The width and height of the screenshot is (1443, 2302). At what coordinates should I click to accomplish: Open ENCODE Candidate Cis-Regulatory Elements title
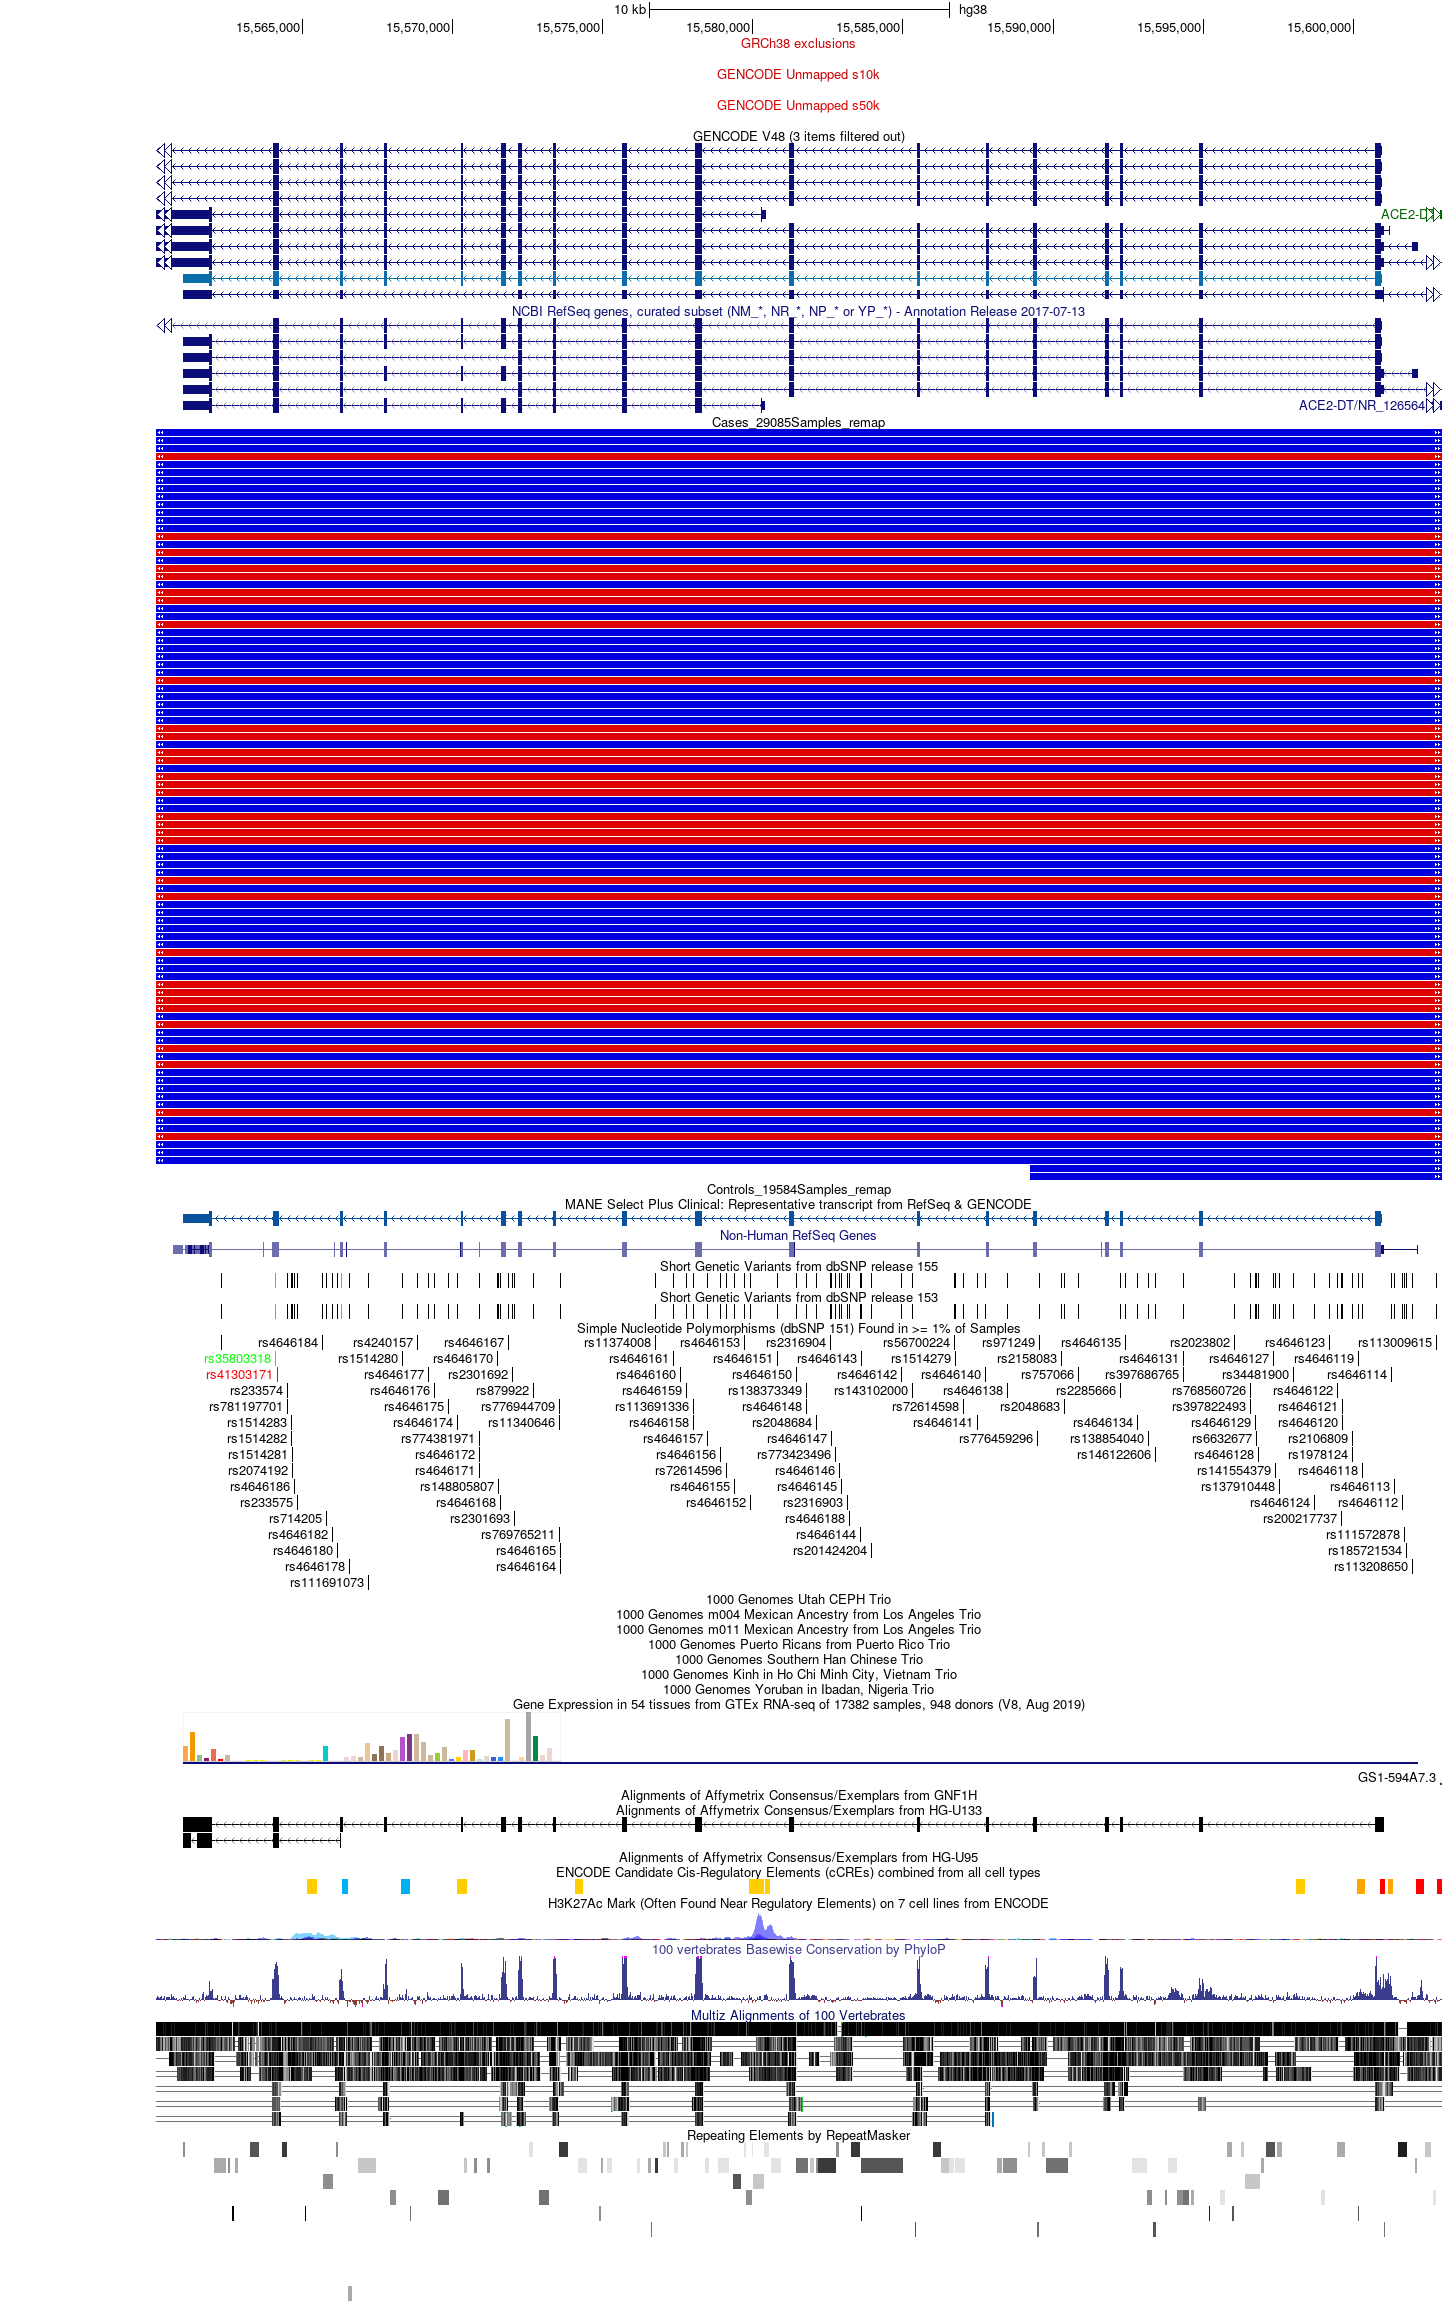797,1872
